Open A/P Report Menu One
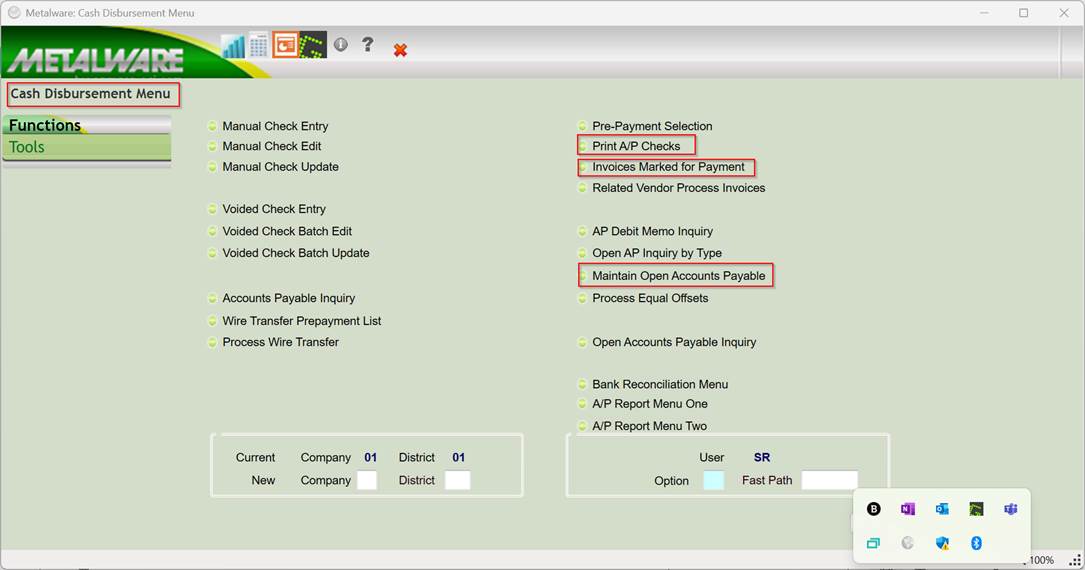1085x570 pixels. point(650,403)
